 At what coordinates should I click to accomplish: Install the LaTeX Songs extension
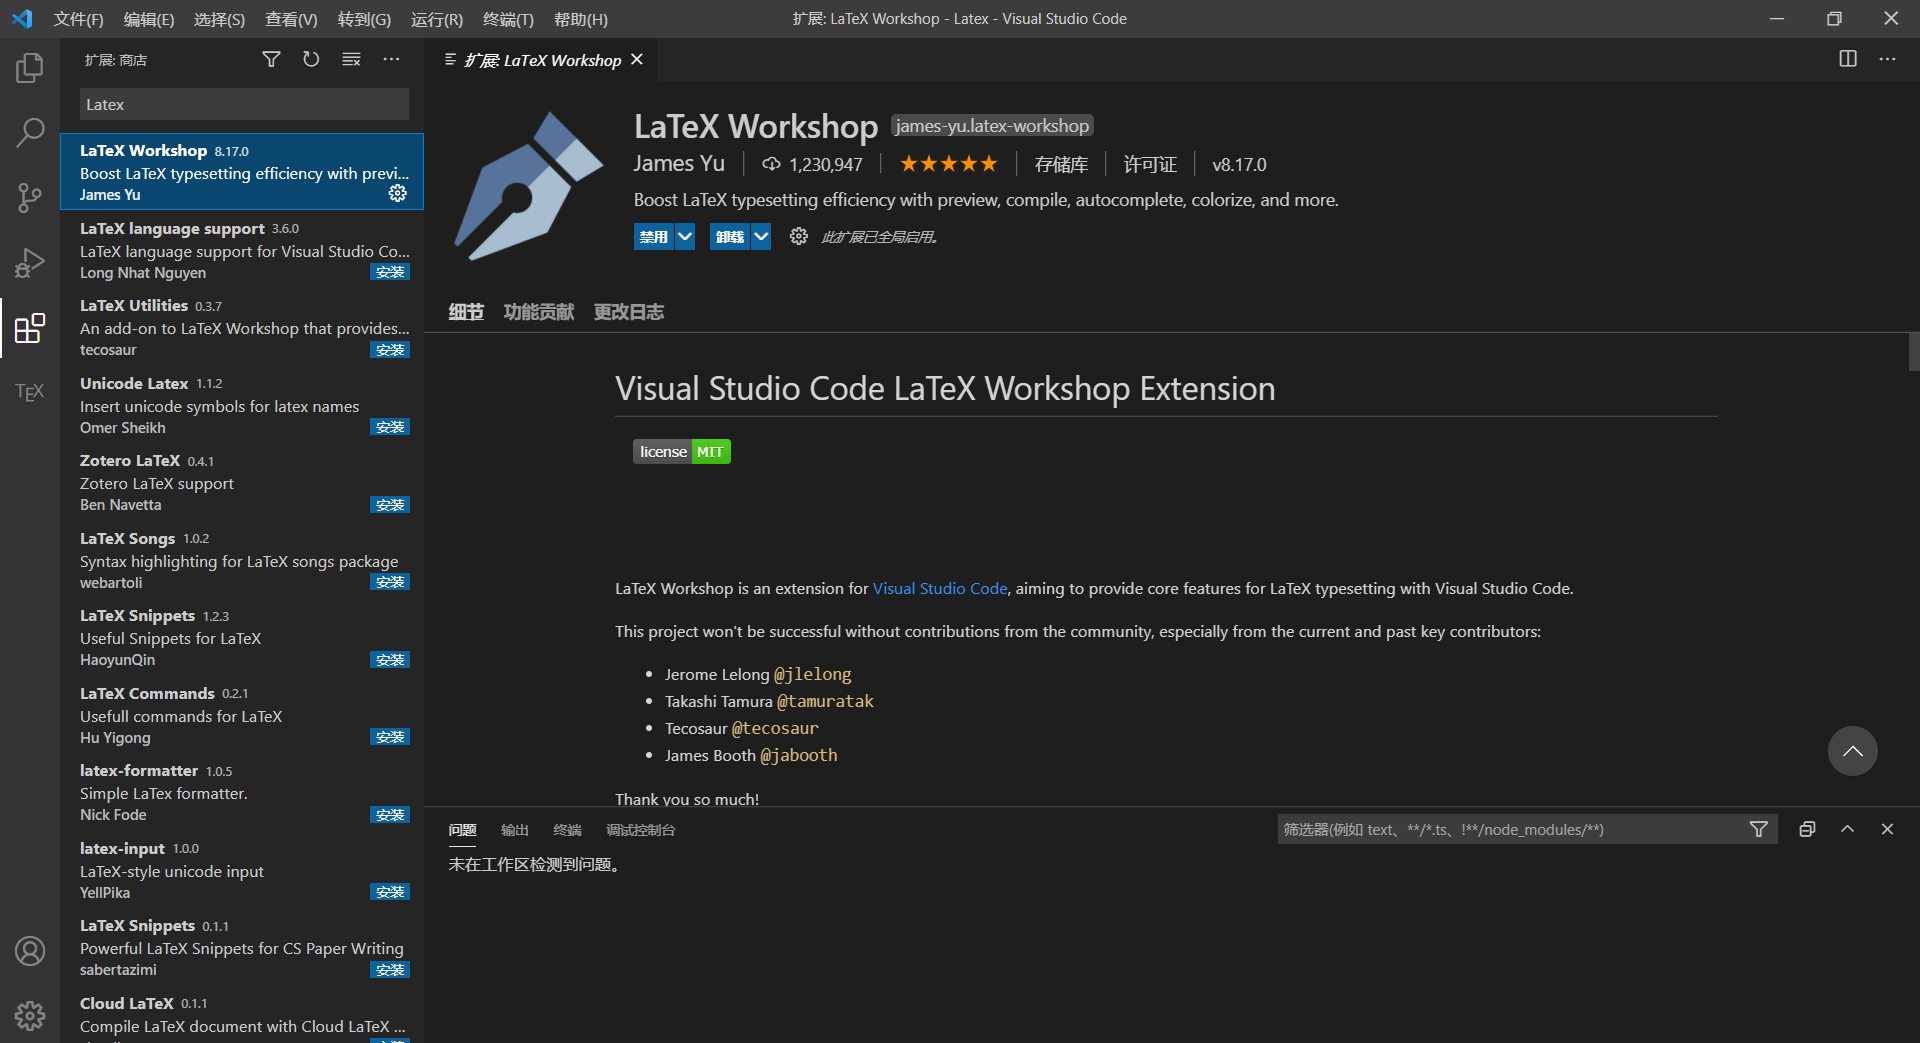click(390, 582)
